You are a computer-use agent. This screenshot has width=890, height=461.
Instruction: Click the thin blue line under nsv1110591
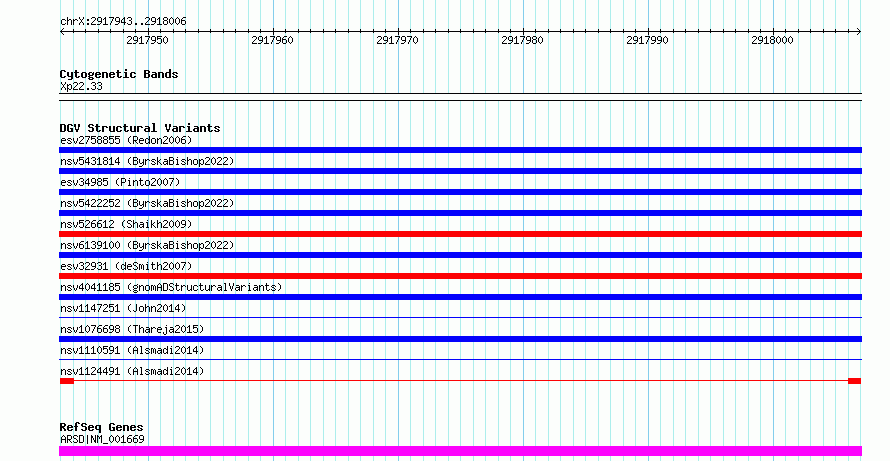coord(460,360)
